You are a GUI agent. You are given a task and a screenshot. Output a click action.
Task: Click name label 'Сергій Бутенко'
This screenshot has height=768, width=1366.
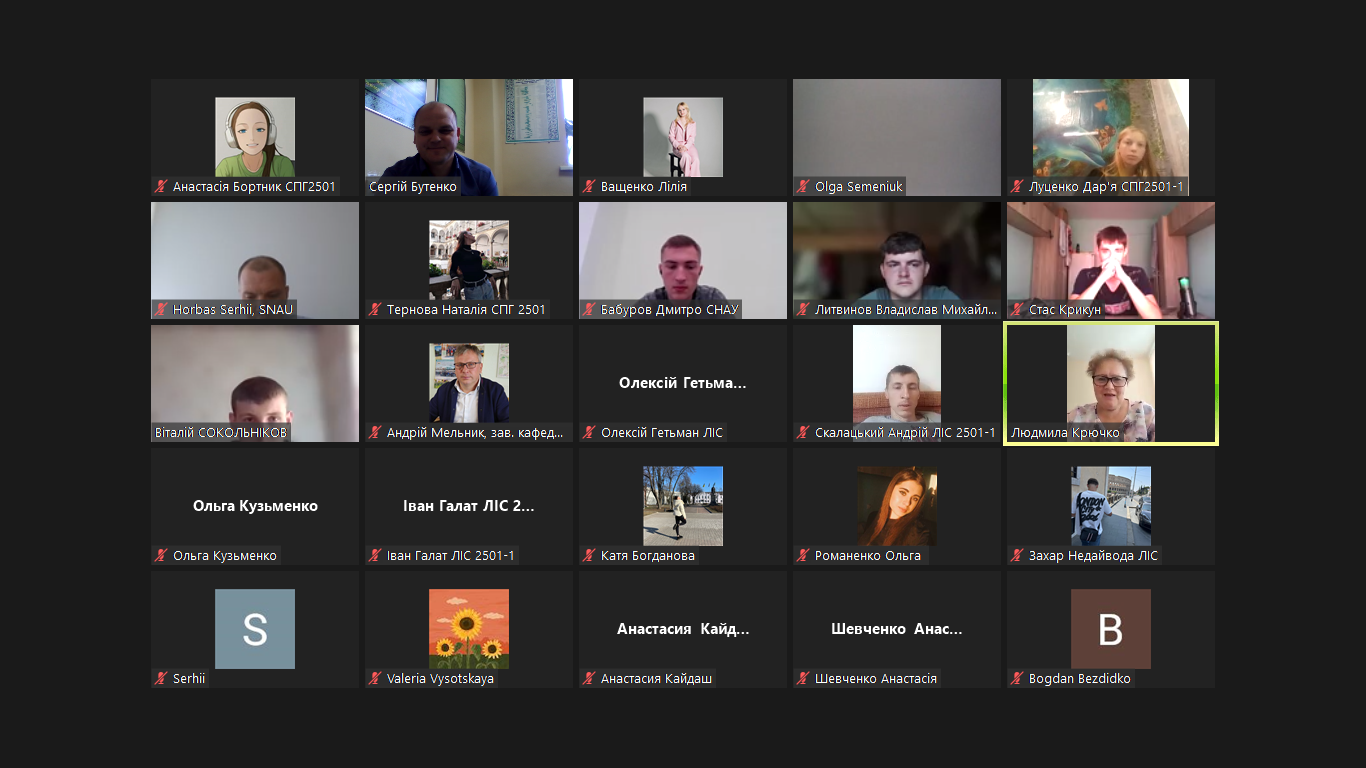pos(413,187)
